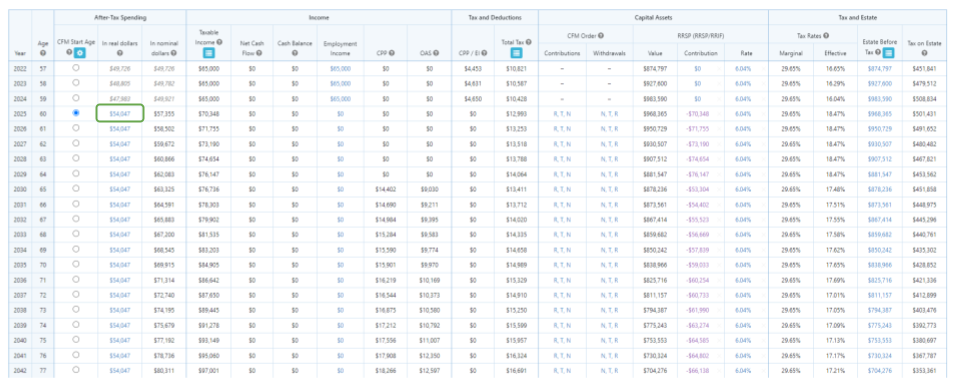Open 2030 estate before tax $878,236

[x=880, y=189]
